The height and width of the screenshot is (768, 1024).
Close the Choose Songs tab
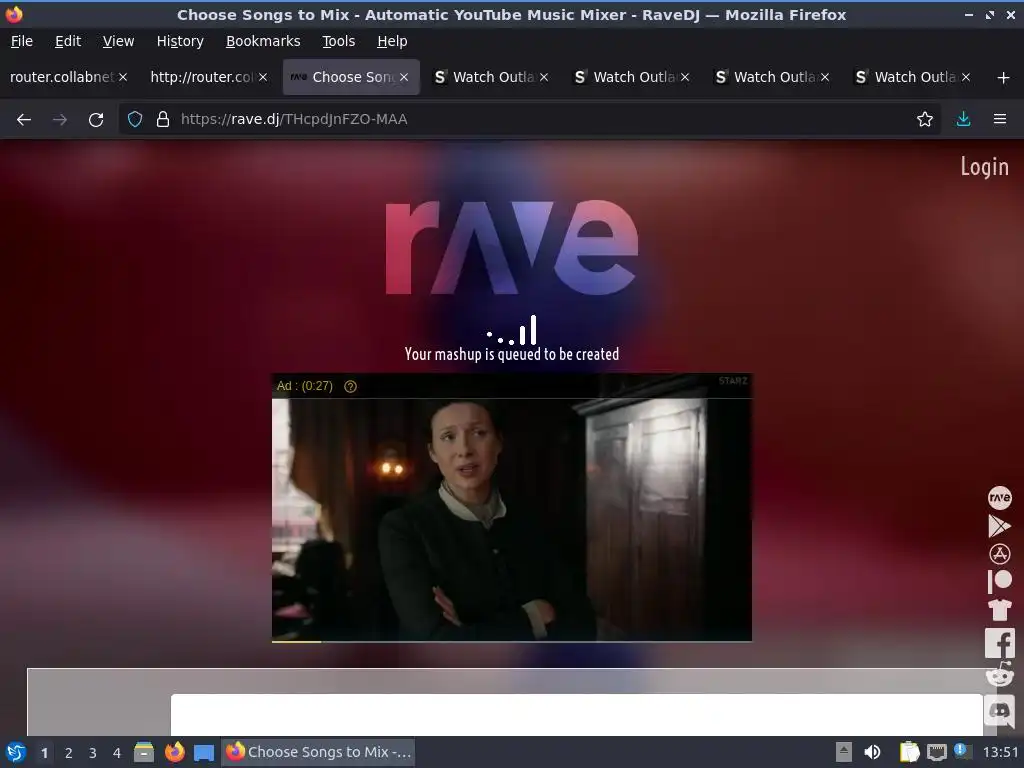(x=404, y=78)
